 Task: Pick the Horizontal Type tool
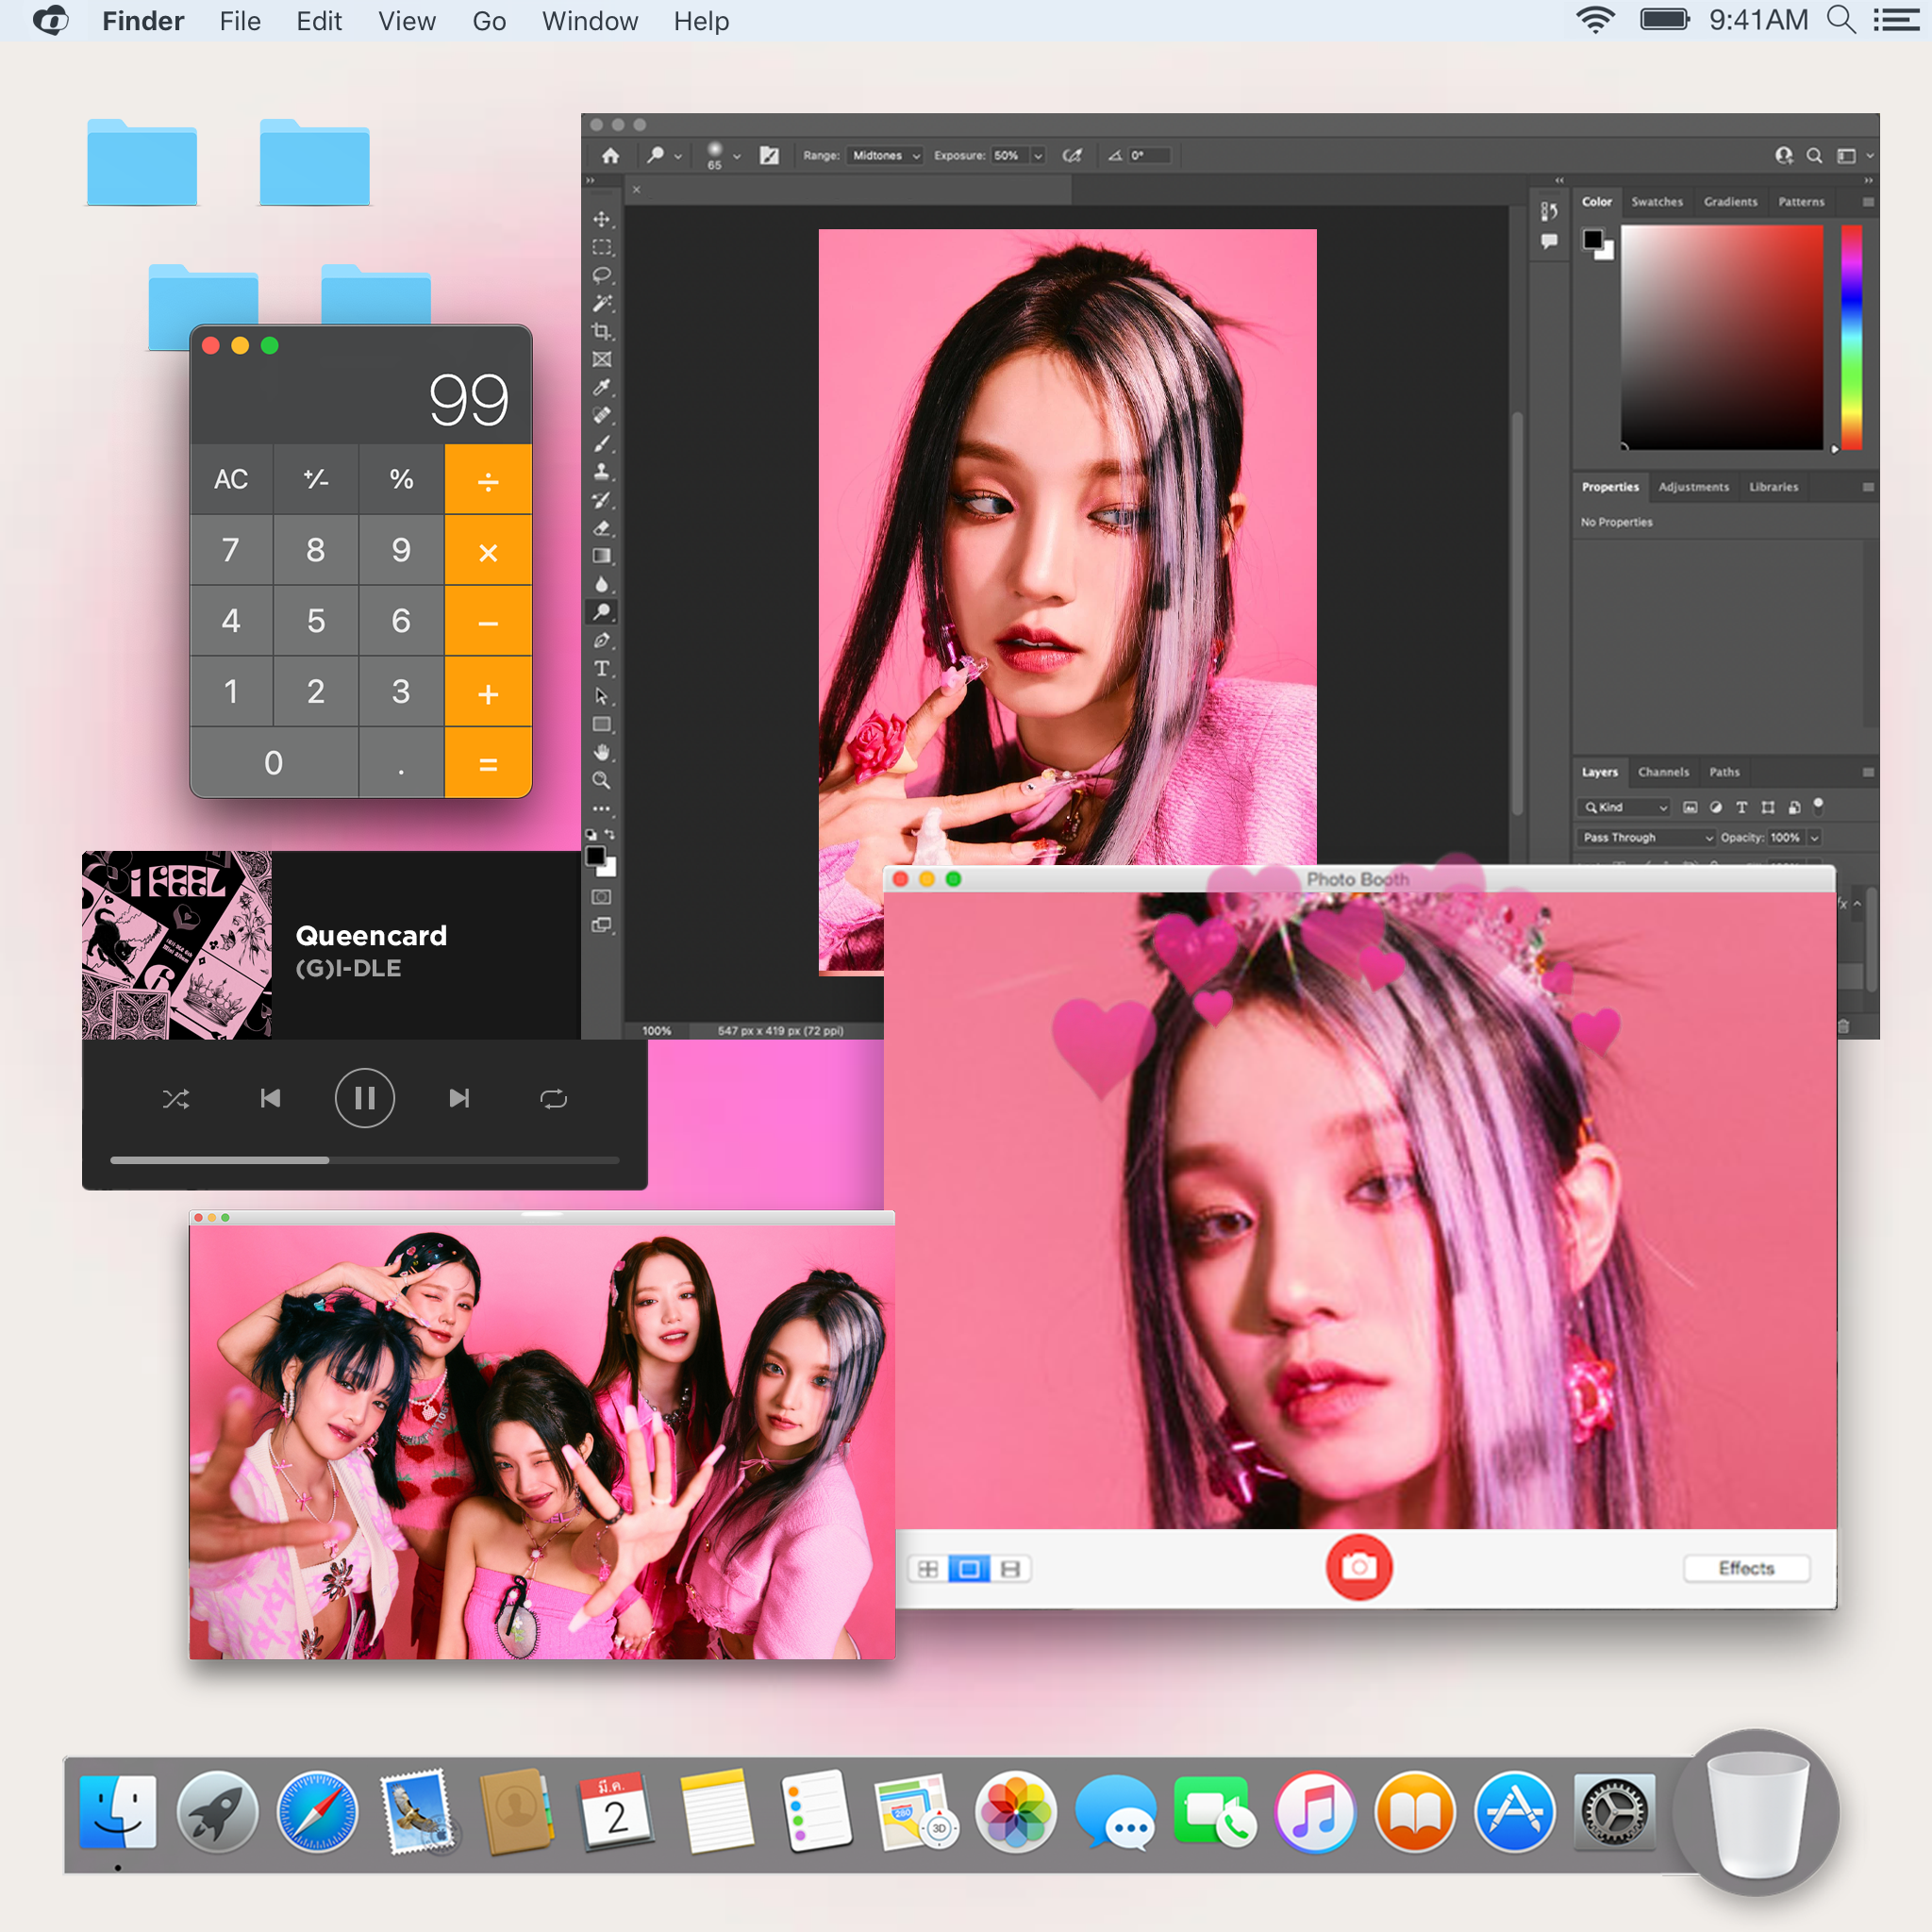point(601,668)
